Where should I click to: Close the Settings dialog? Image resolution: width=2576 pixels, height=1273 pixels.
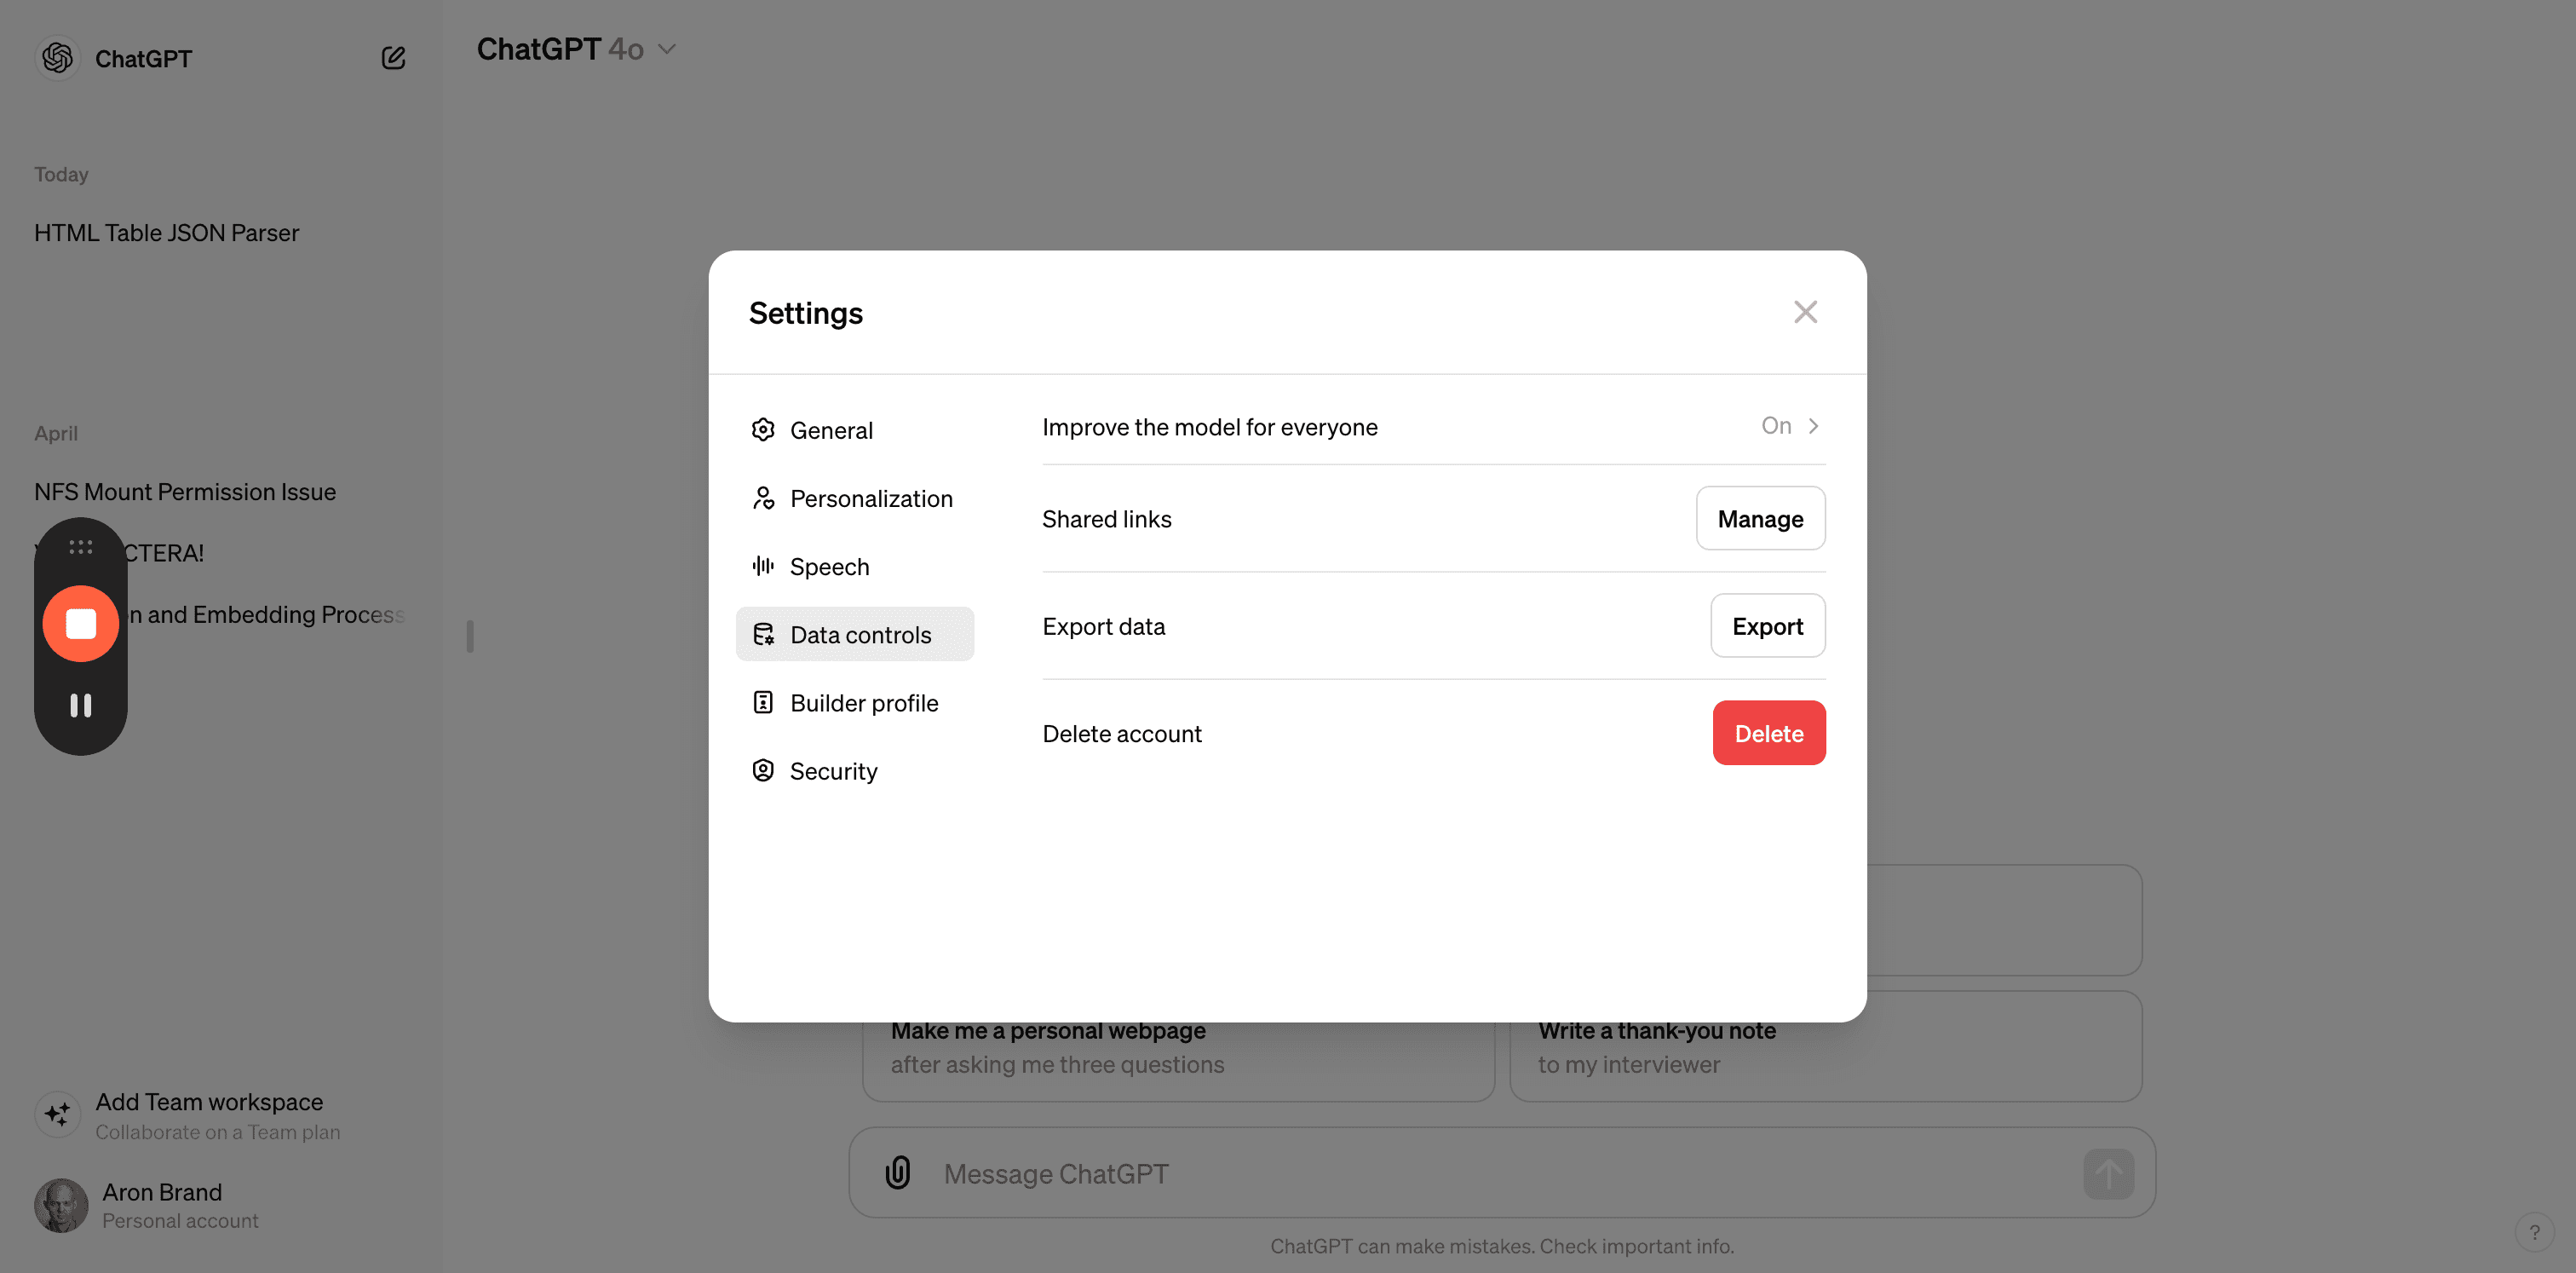(1805, 312)
